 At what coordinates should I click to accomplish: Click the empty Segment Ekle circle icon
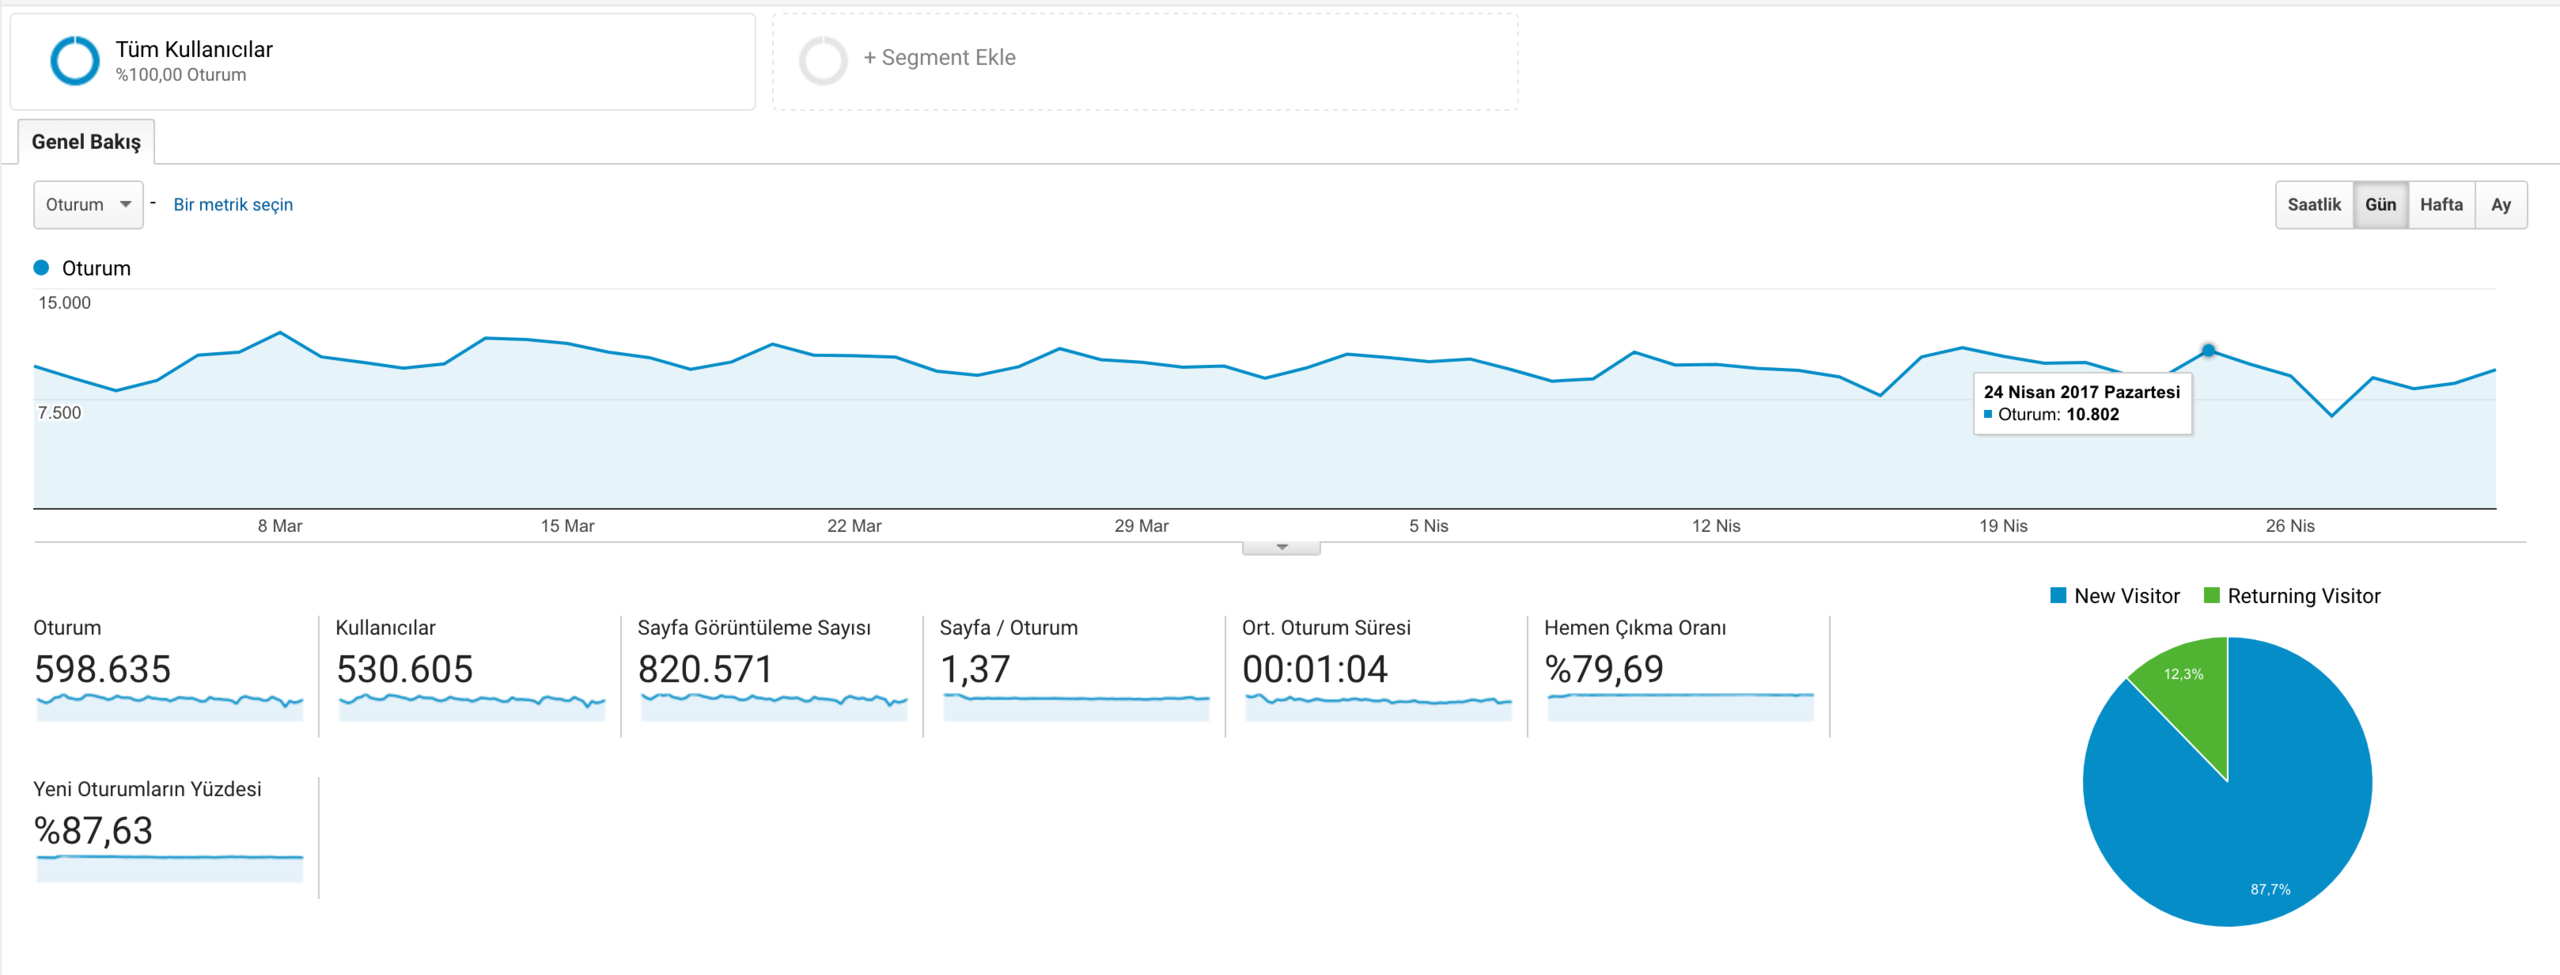pos(823,61)
